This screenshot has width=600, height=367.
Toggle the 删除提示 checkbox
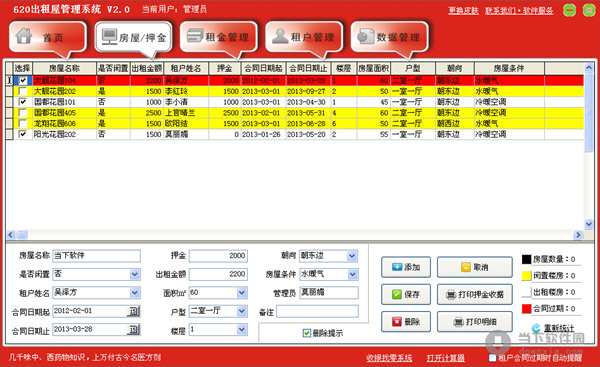(x=307, y=333)
